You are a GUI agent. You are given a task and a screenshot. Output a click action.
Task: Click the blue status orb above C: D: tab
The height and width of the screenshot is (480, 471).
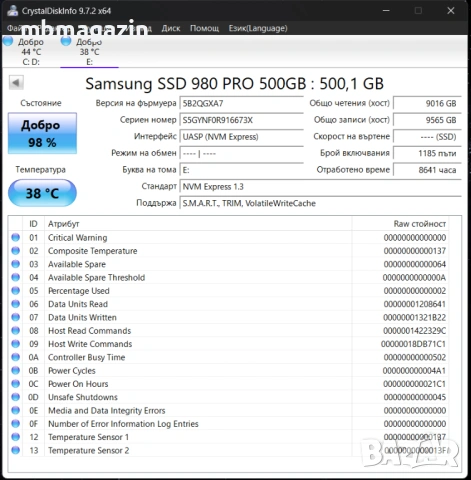tap(8, 41)
